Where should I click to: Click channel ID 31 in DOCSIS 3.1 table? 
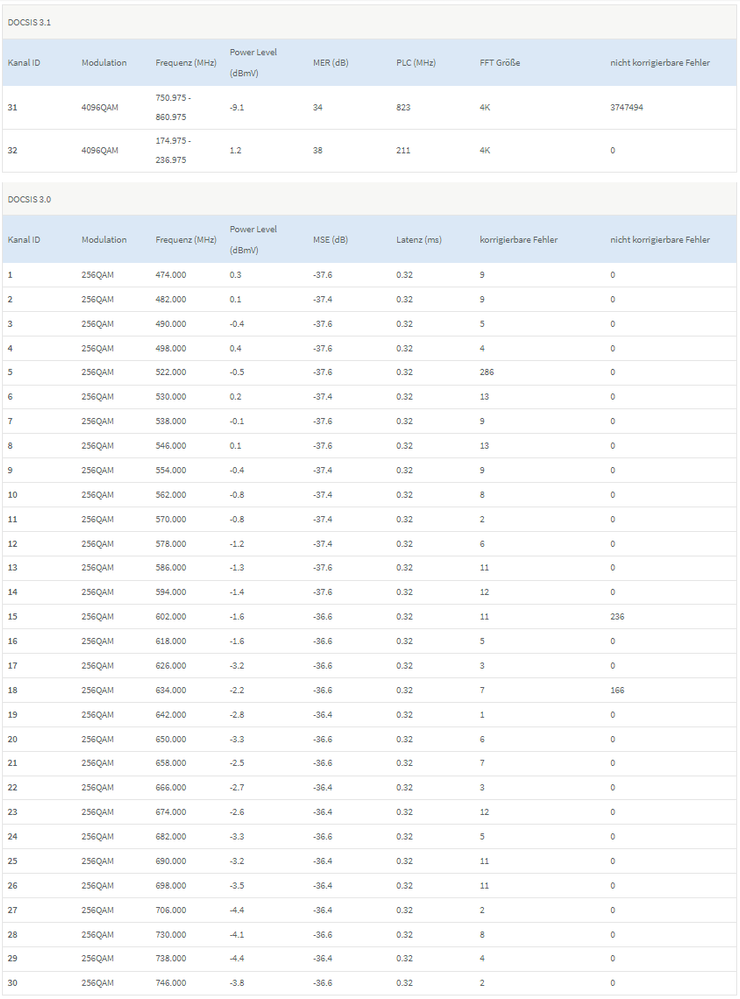(12, 107)
